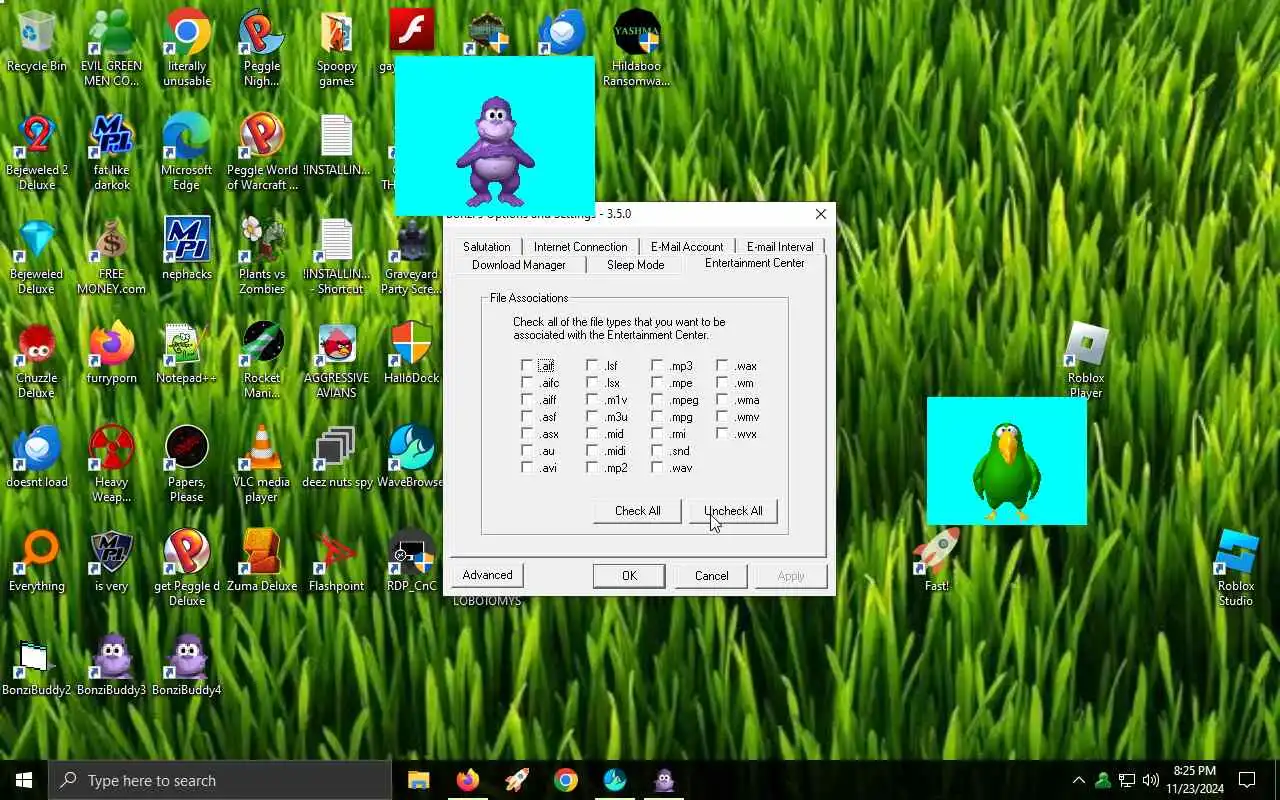Viewport: 1280px width, 800px height.
Task: Select the FREE MONEY.com desktop icon
Action: coord(111,256)
